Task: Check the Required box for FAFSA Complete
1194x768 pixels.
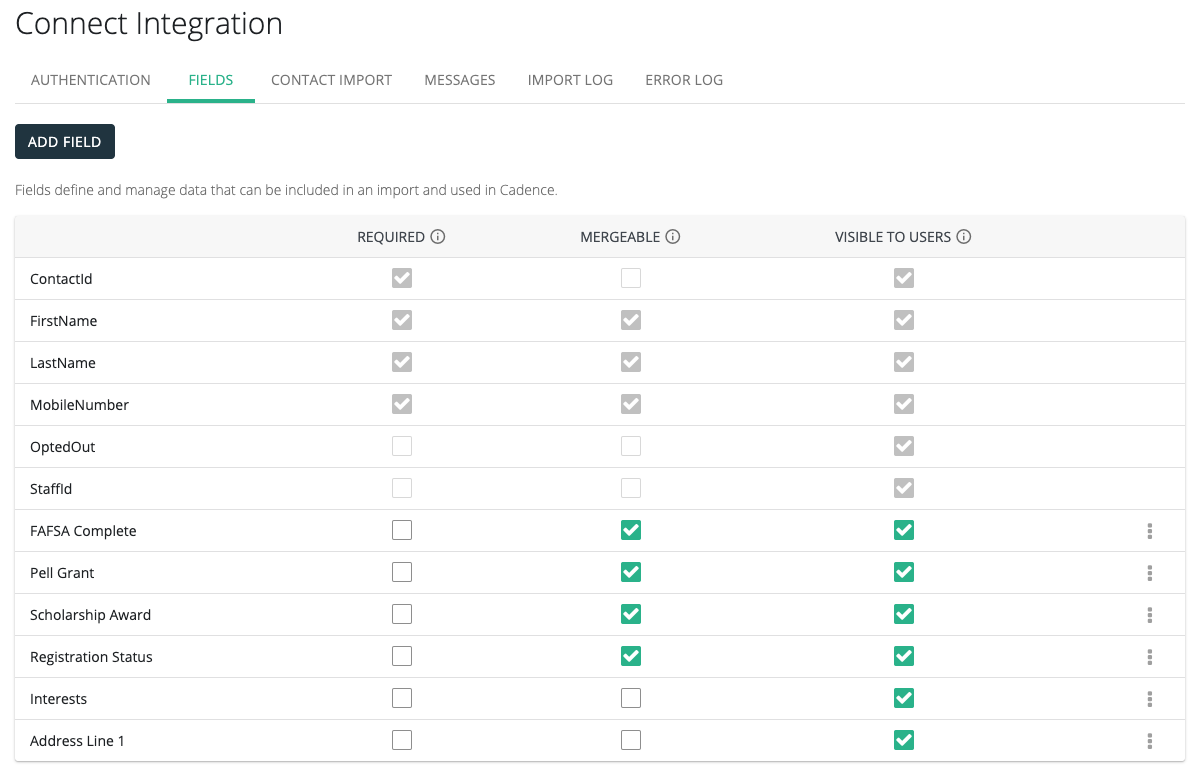Action: [x=402, y=530]
